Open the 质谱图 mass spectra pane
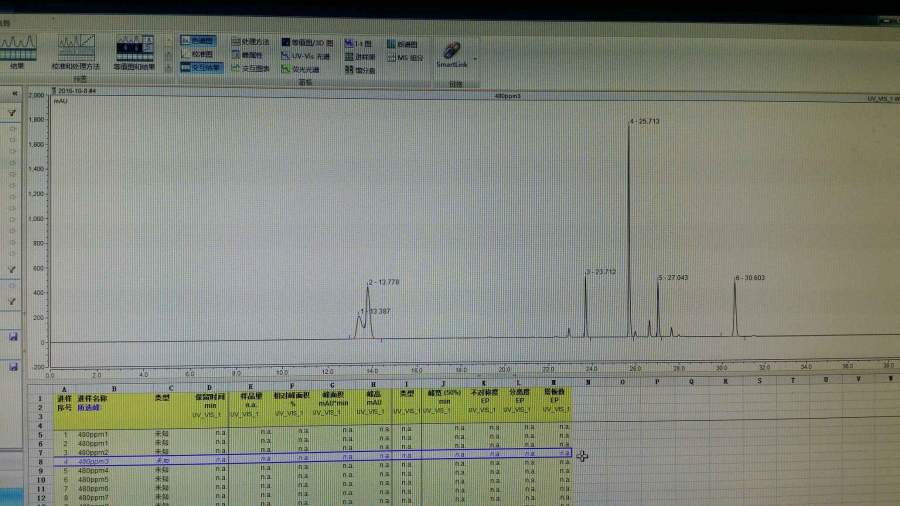 point(402,44)
